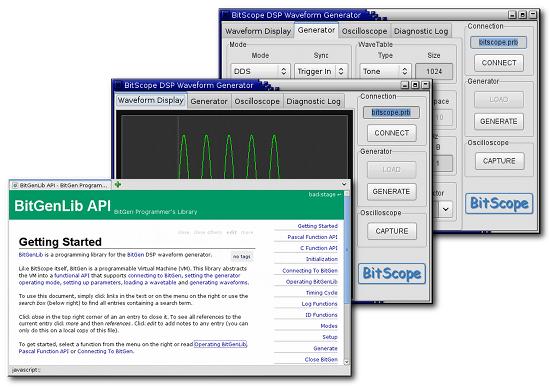
Task: Click the browser page vertical scrollbar thumb
Action: [347, 249]
